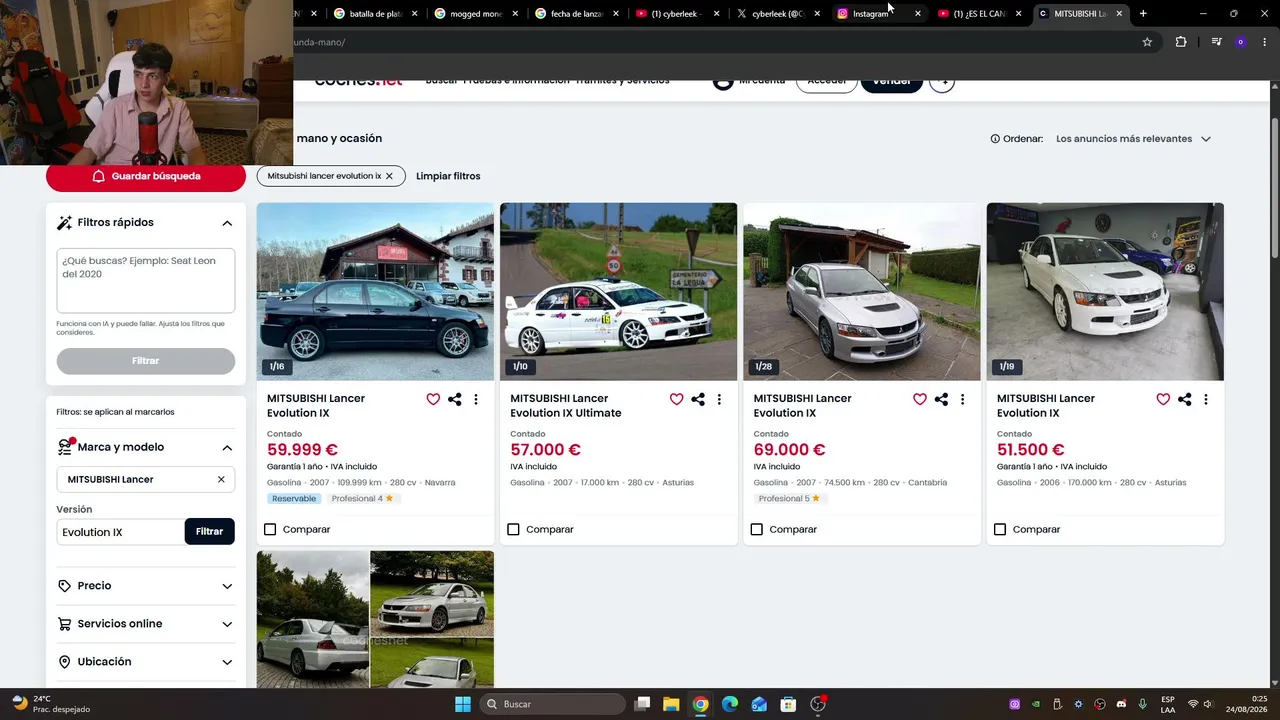Clear the MITSUBISHI Lancer model field

click(x=221, y=479)
